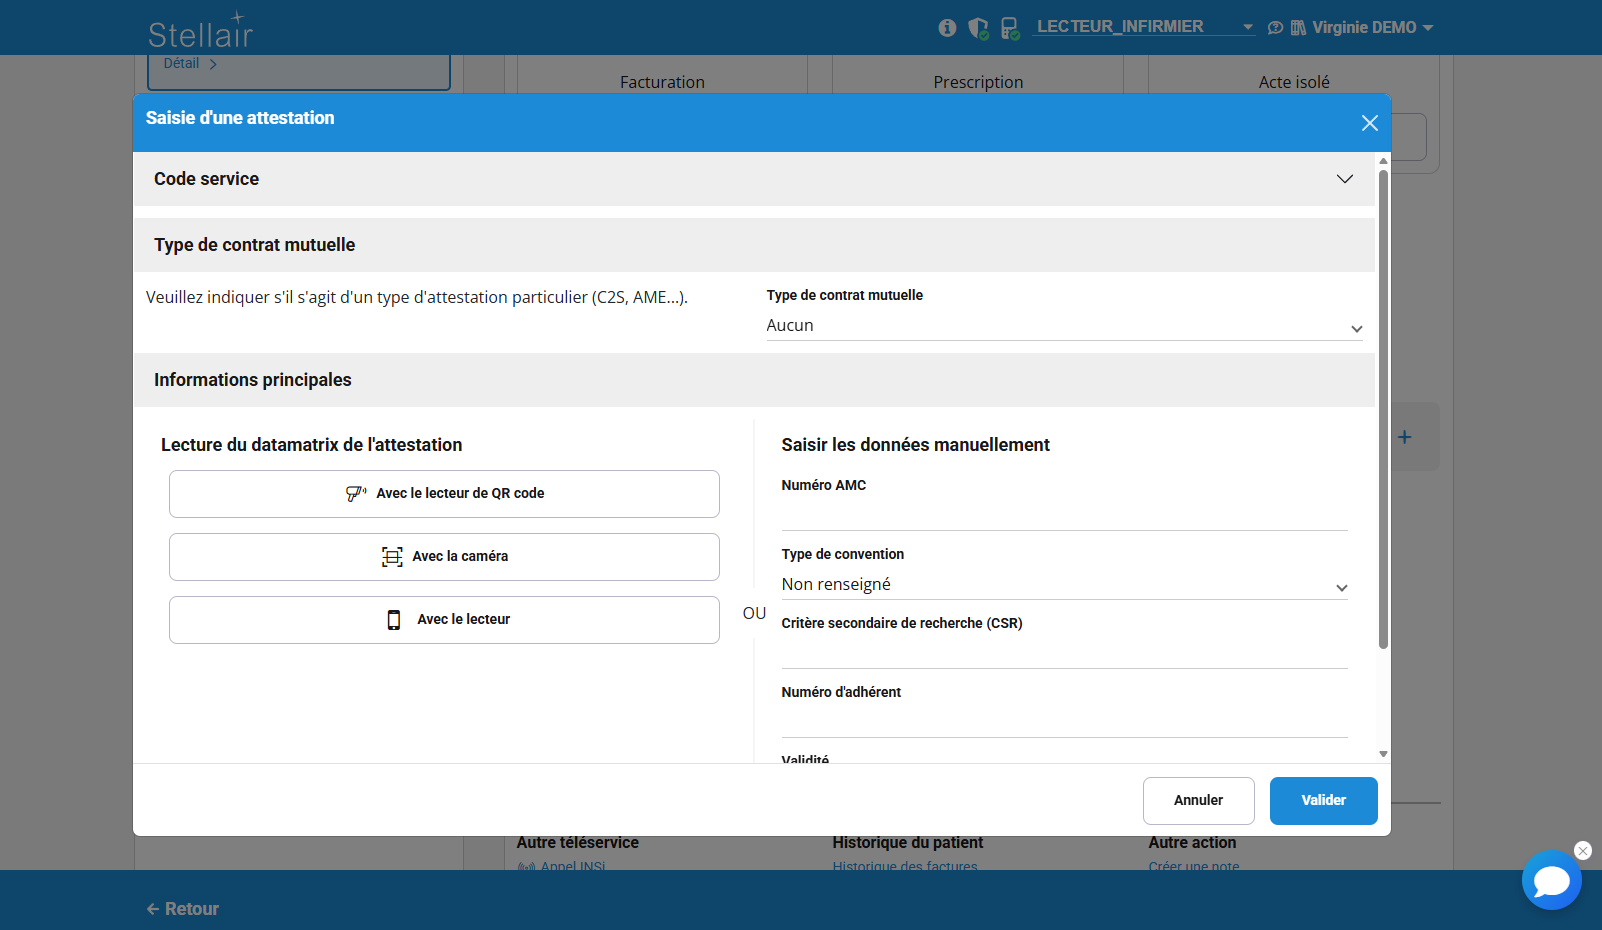The height and width of the screenshot is (930, 1602).
Task: Expand the Détail link in the background page
Action: pos(190,63)
